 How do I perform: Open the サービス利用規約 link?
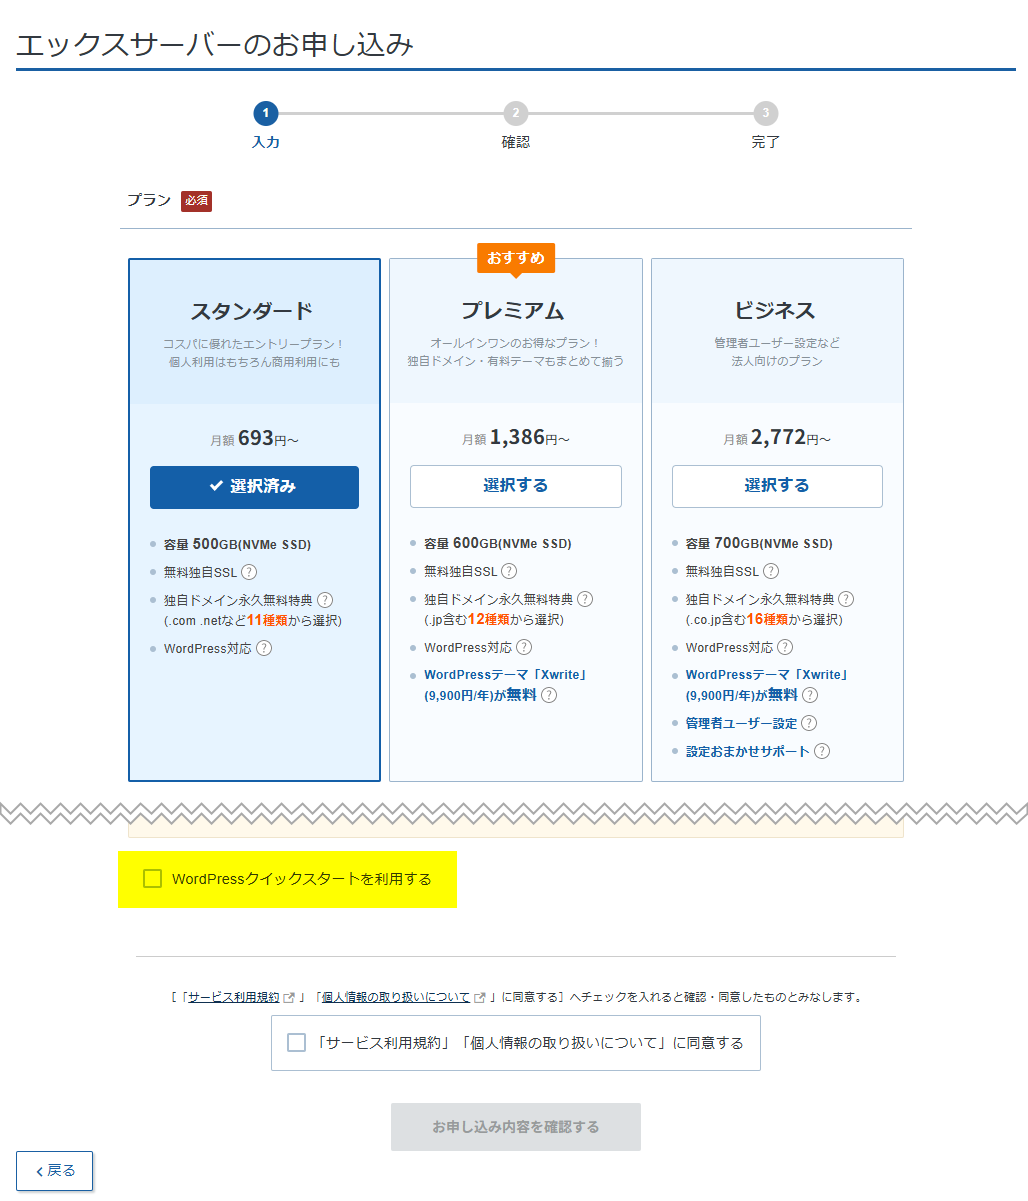point(234,997)
